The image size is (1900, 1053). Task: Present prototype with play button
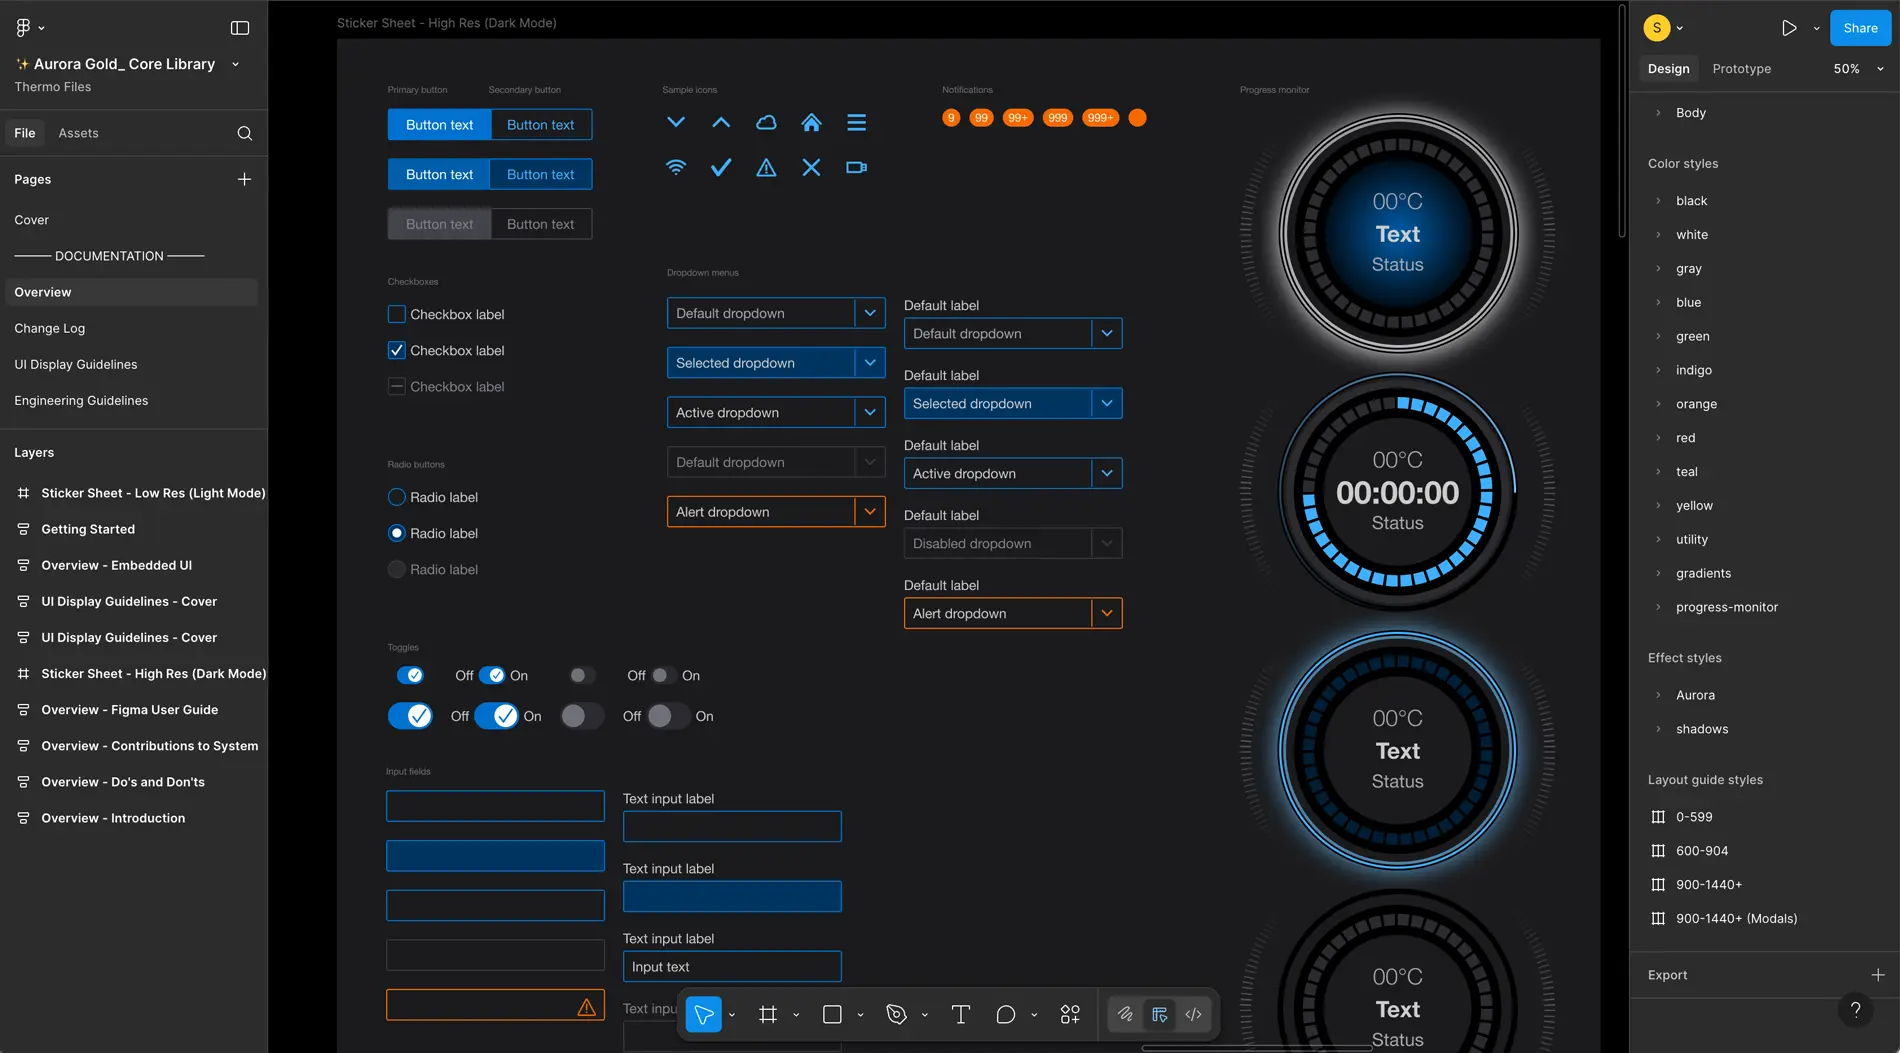[x=1789, y=28]
